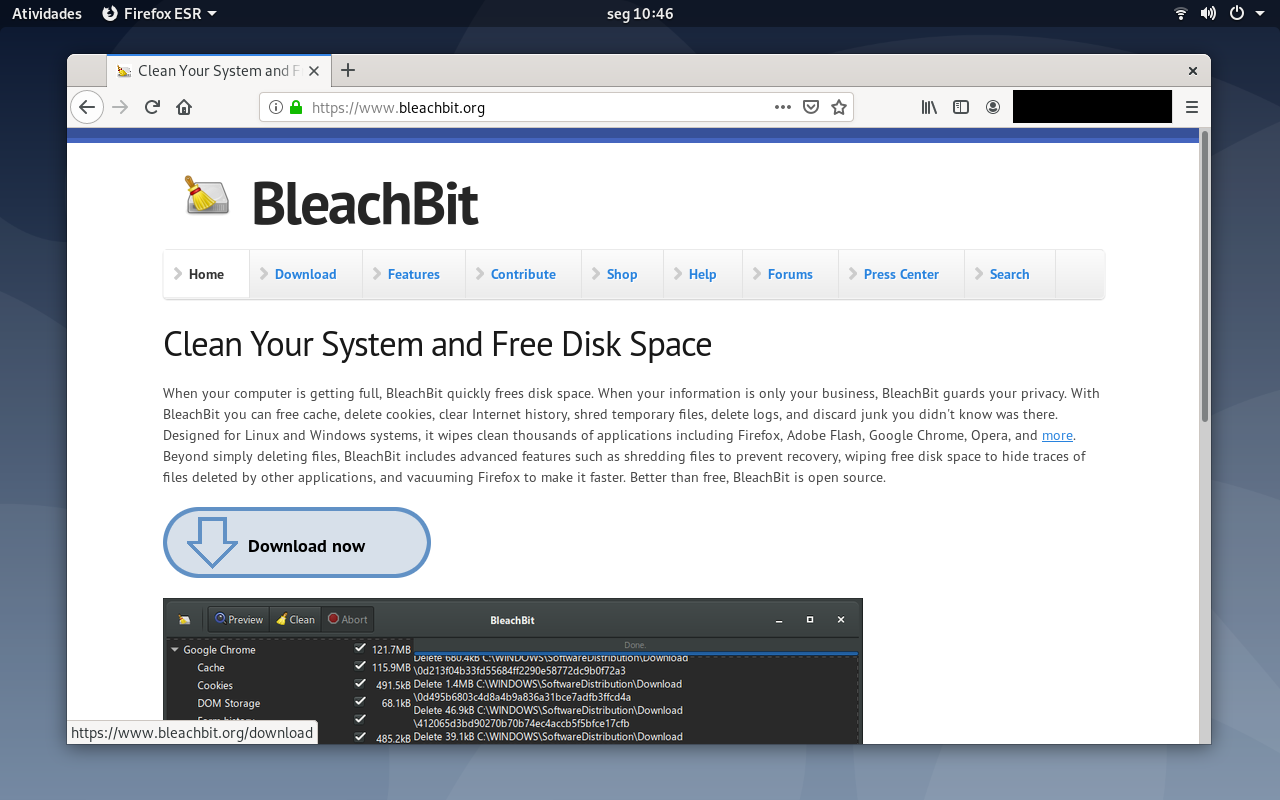Open the Shop navigation tab
Screen dimensions: 1280x800
[x=622, y=274]
